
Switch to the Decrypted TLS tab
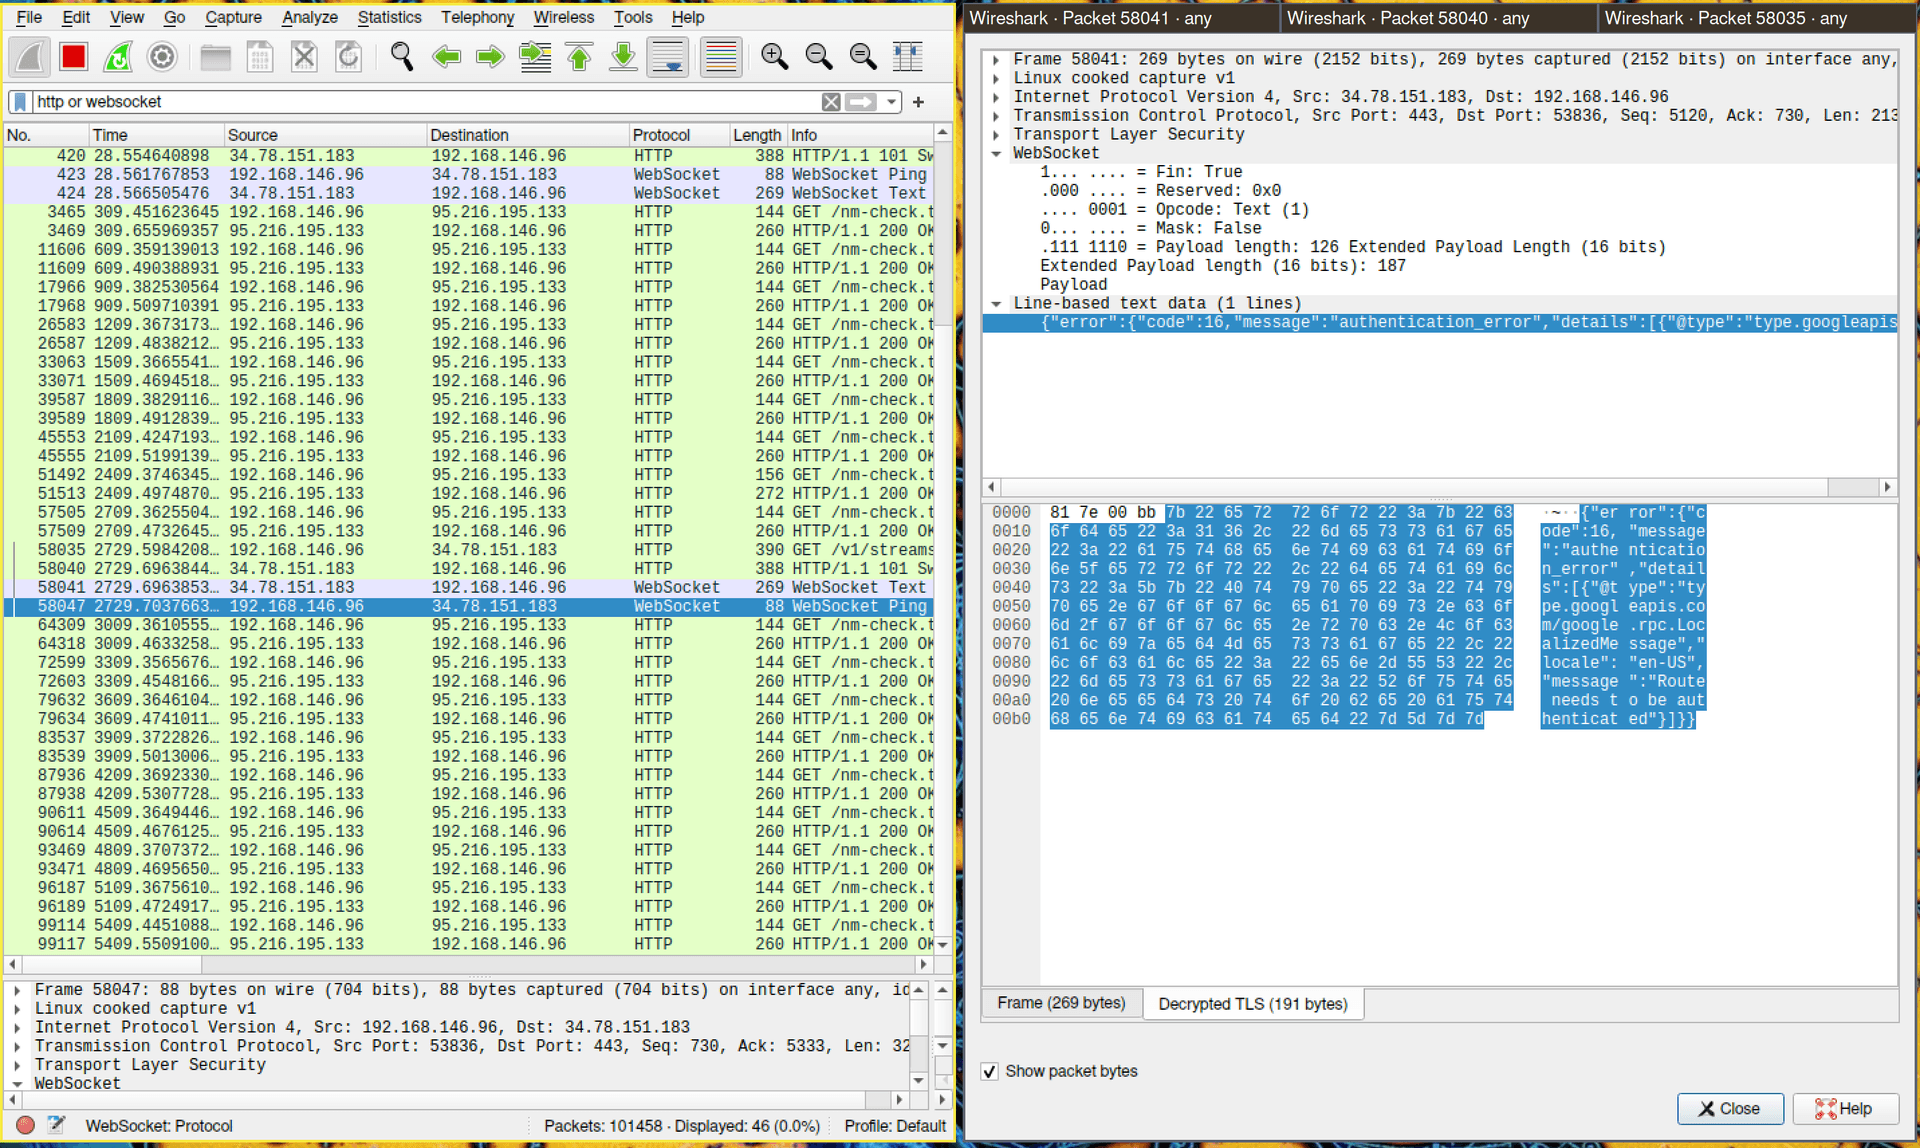[x=1253, y=1003]
